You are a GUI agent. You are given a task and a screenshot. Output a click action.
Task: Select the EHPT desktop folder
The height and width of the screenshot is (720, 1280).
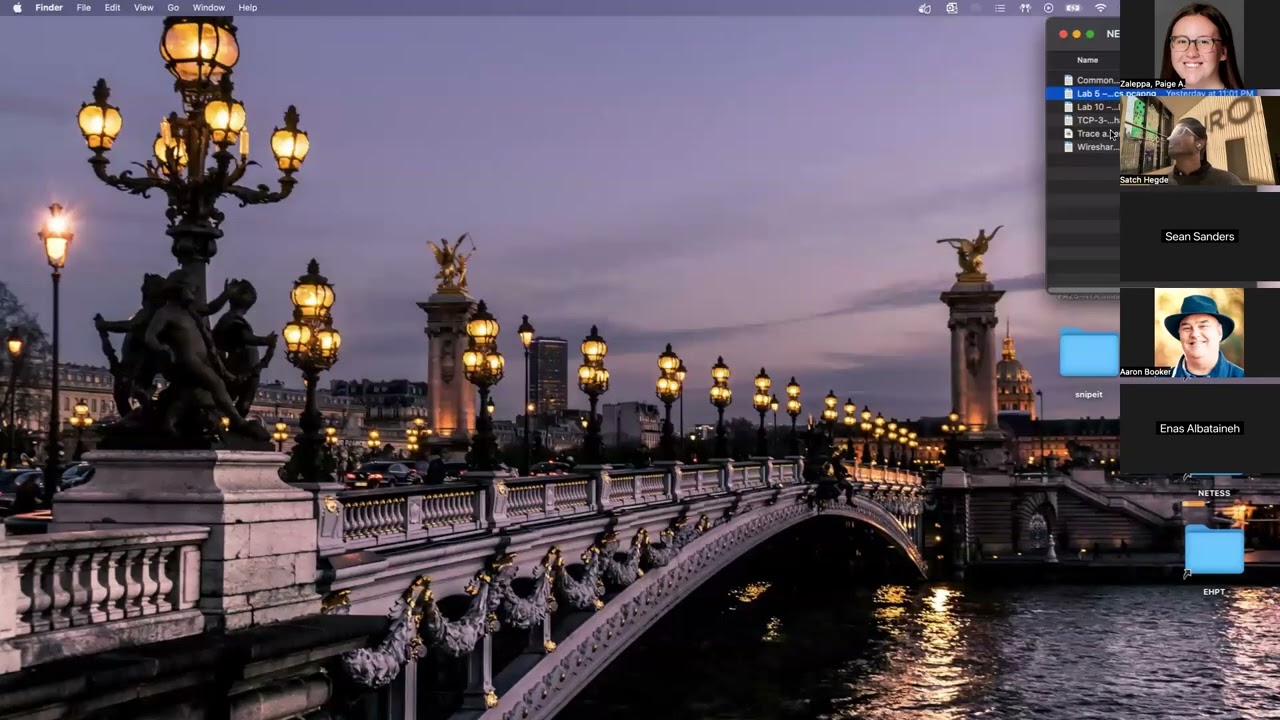(1214, 550)
